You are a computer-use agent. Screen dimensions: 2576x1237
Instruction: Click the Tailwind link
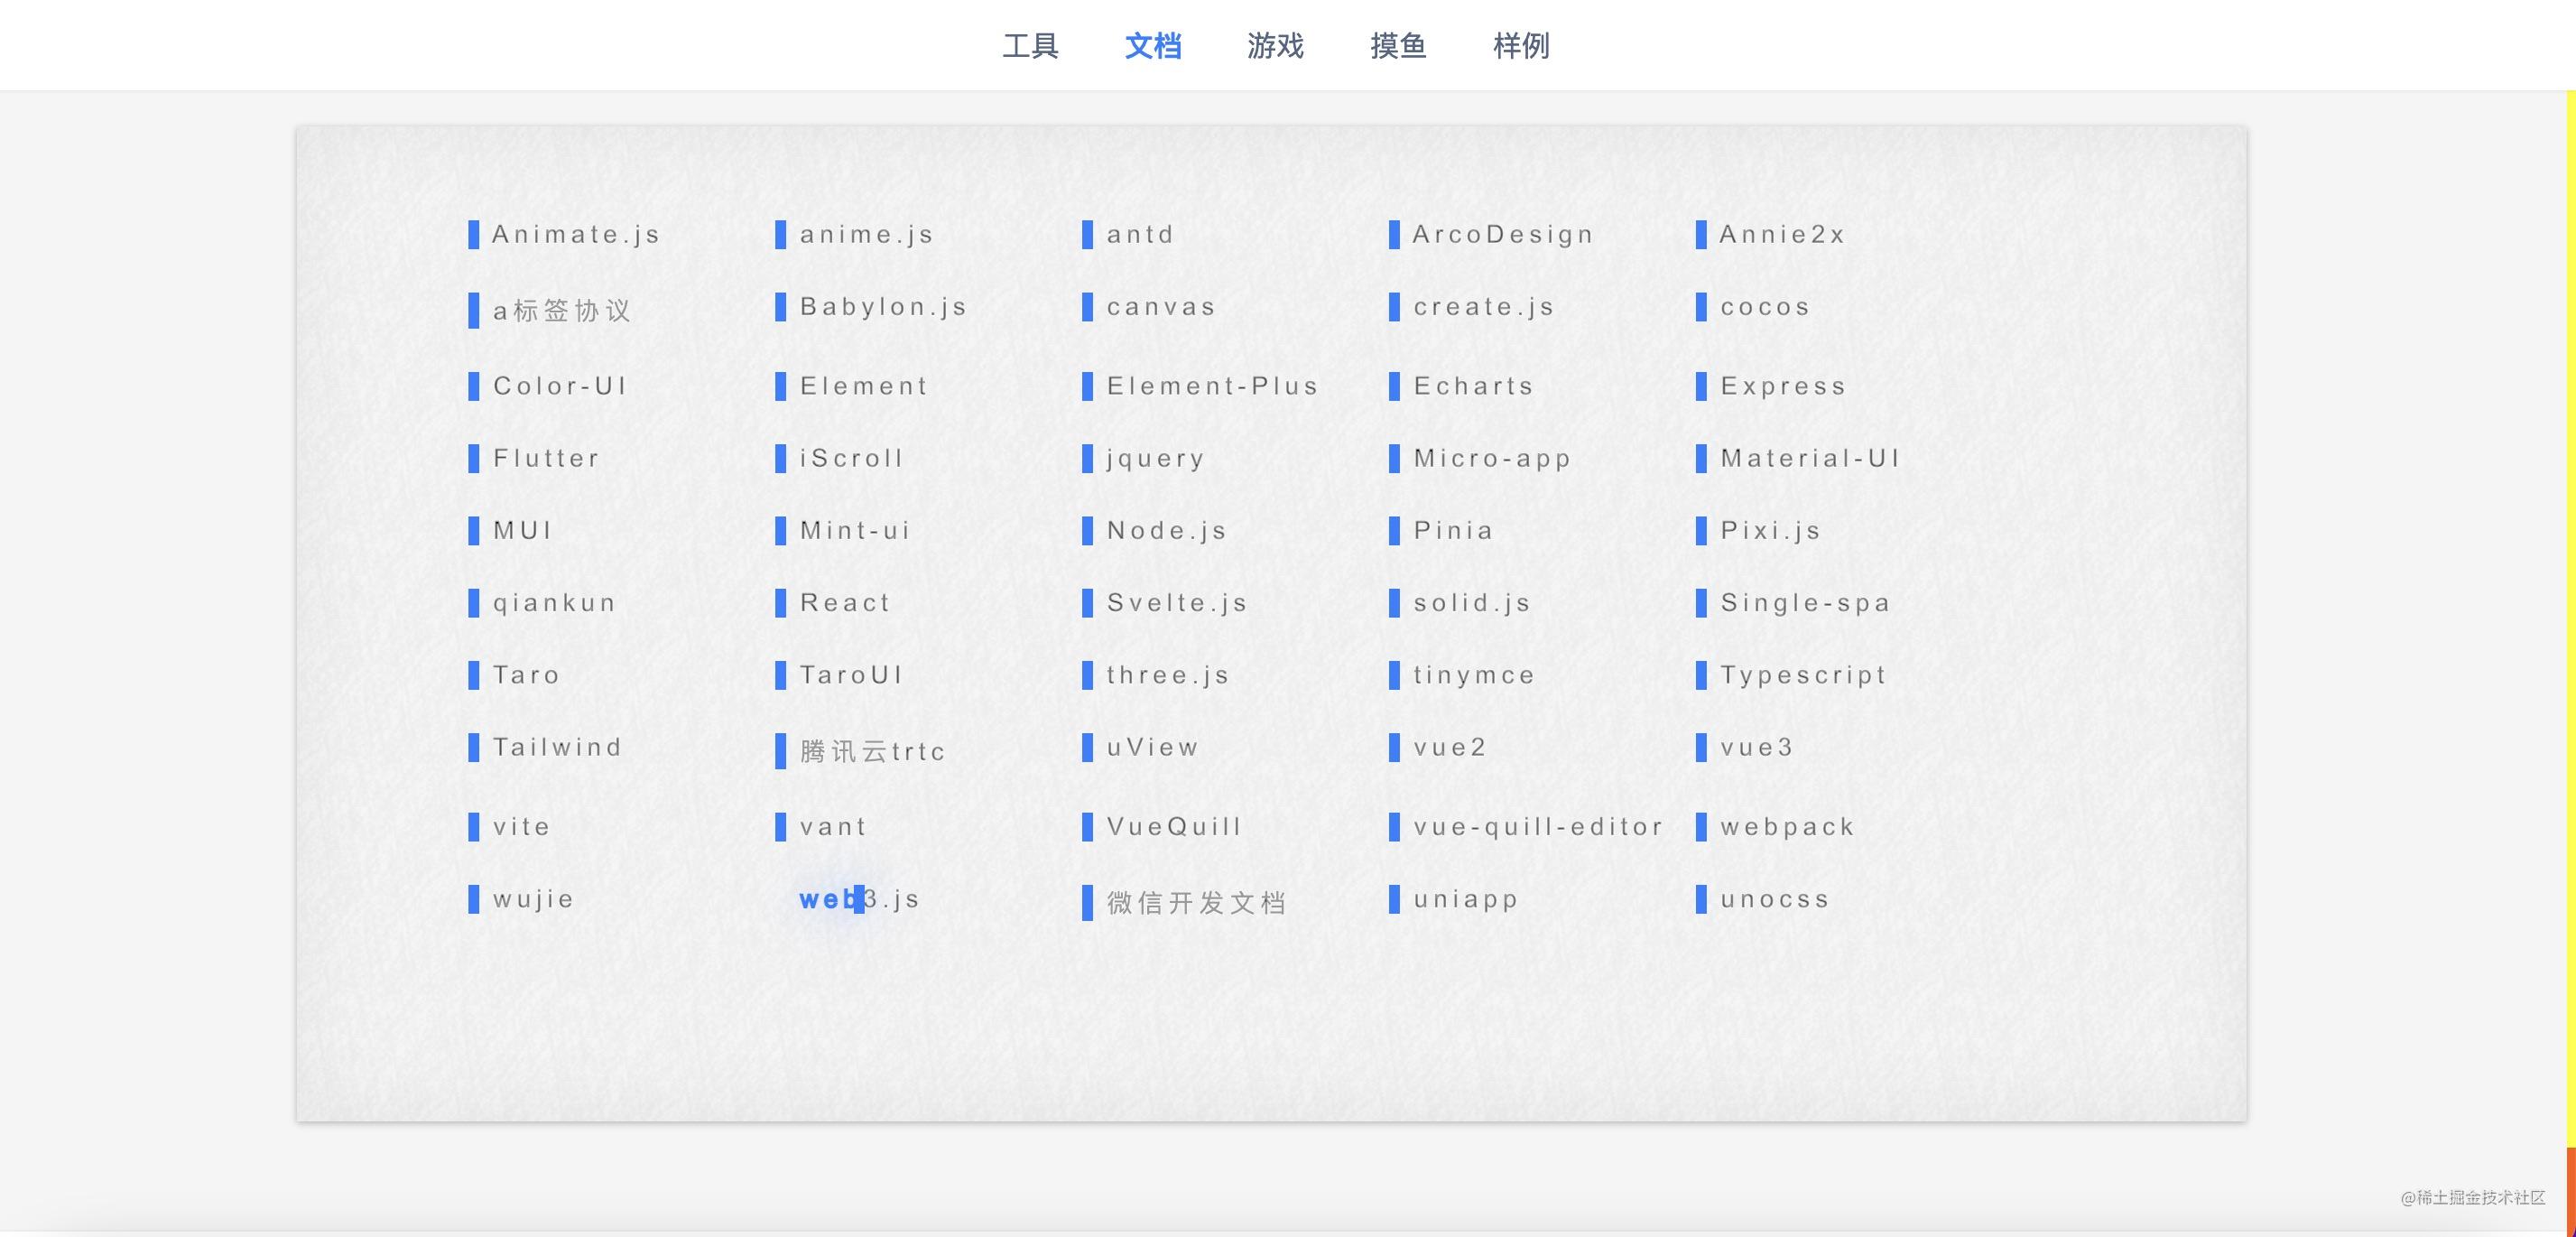click(557, 747)
